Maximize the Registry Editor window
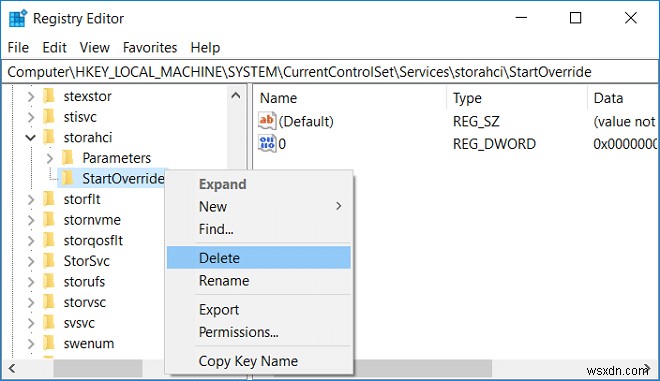Screen dimensions: 660x381 [x=575, y=18]
